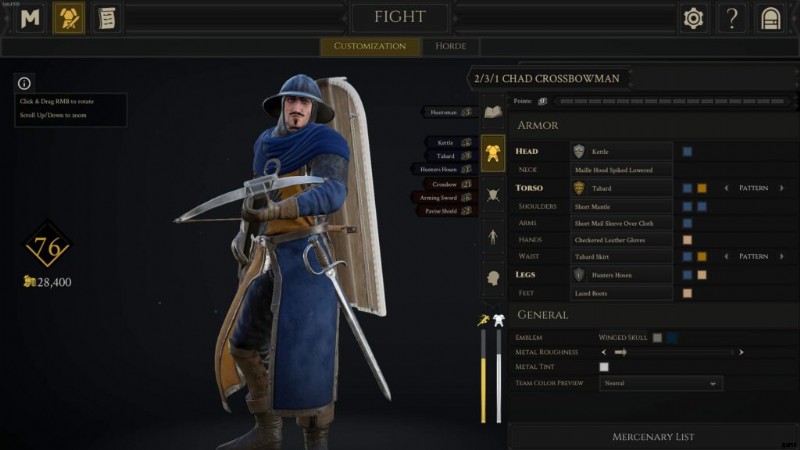Click the info circle icon
800x450 pixels.
pos(24,83)
